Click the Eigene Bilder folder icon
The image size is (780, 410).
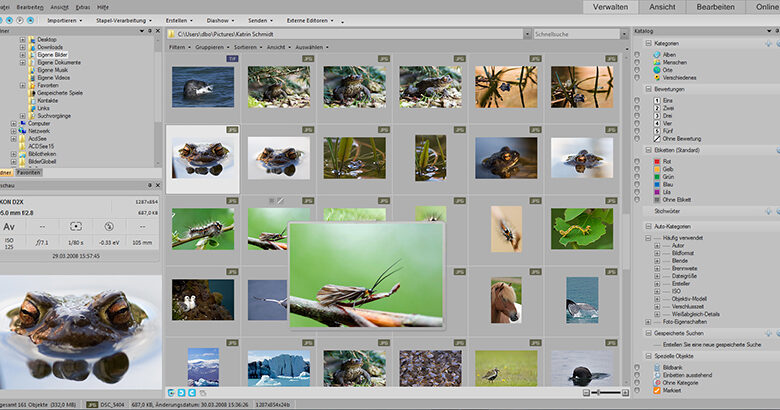[x=30, y=54]
